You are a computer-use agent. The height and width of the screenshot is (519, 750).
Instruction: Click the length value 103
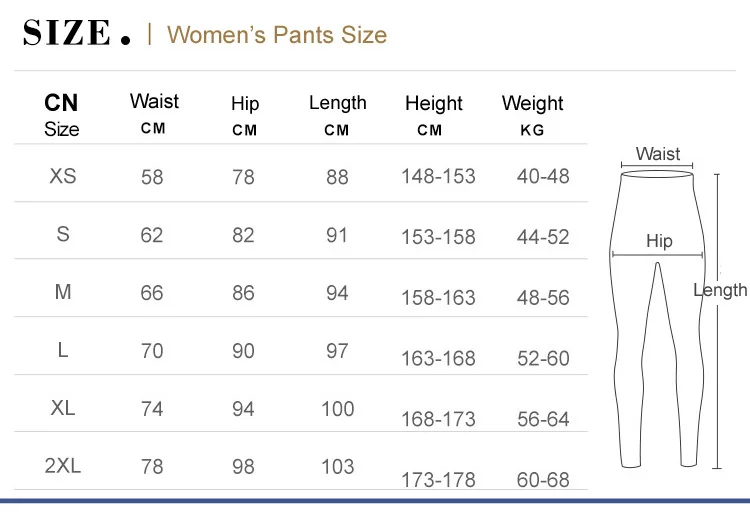pyautogui.click(x=338, y=466)
